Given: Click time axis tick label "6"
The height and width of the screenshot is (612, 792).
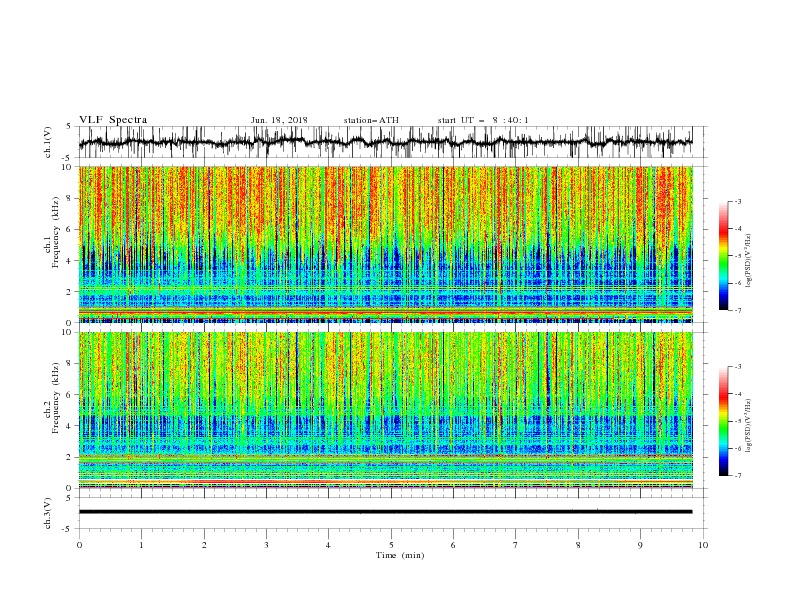Looking at the screenshot, I should point(453,545).
